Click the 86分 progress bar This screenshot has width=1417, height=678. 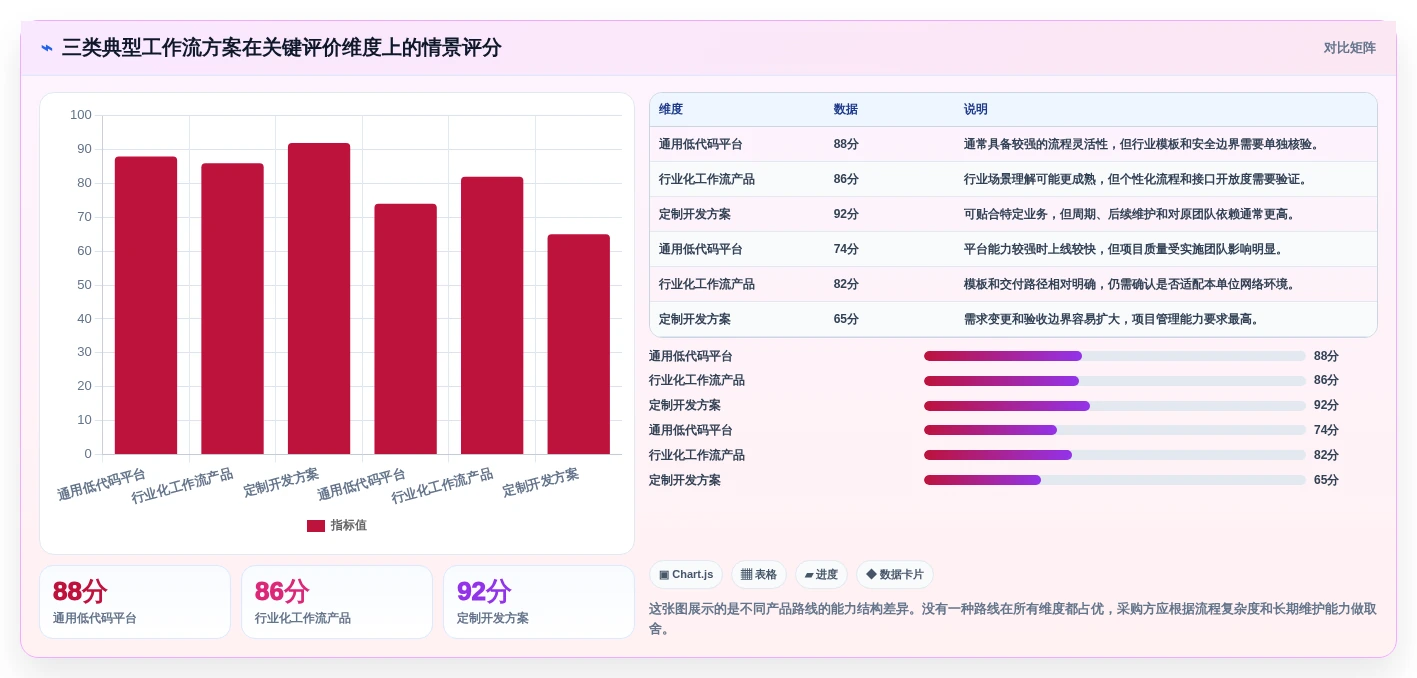coord(1115,381)
